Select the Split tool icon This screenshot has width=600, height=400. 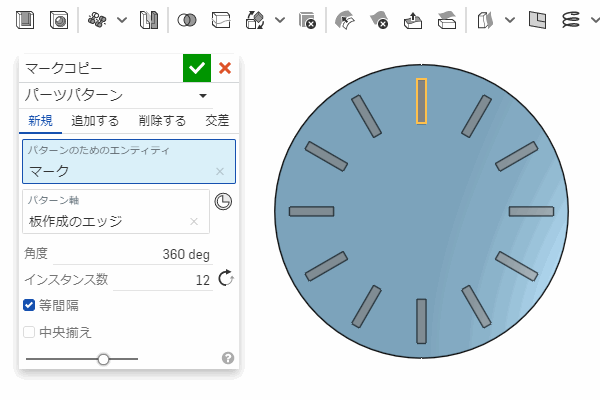coord(221,19)
